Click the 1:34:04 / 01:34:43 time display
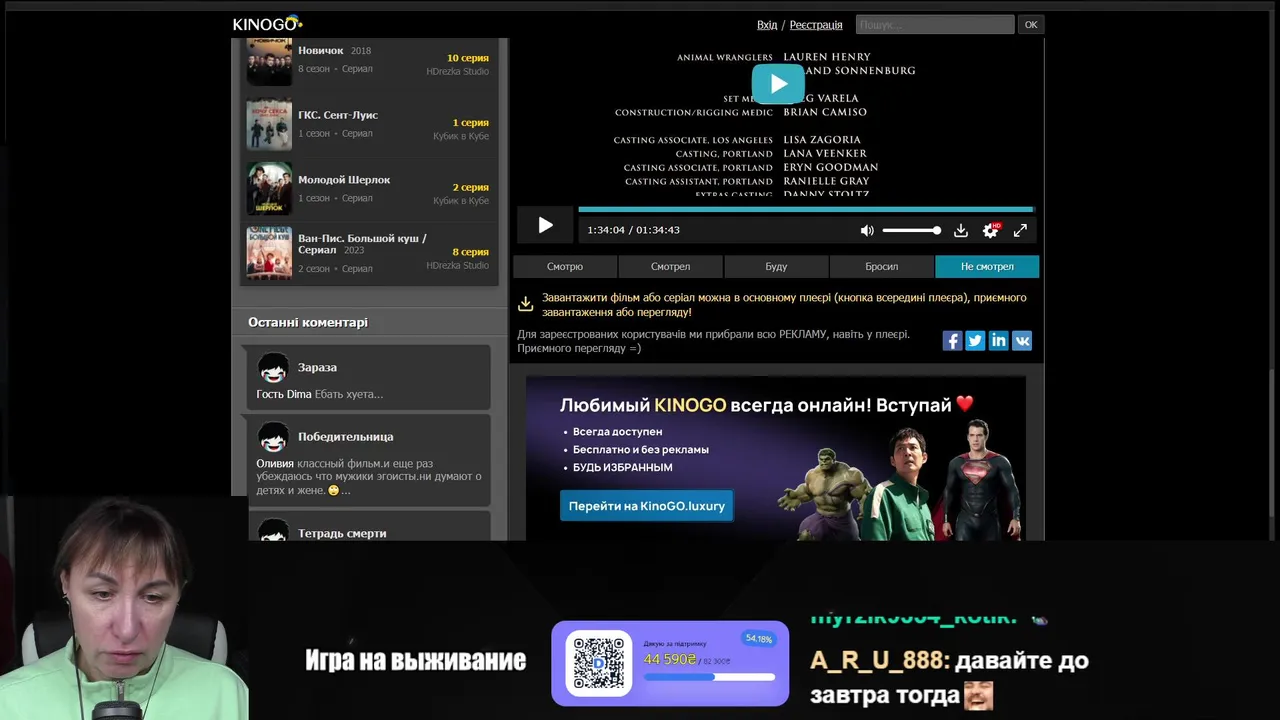This screenshot has width=1280, height=720. coord(634,230)
